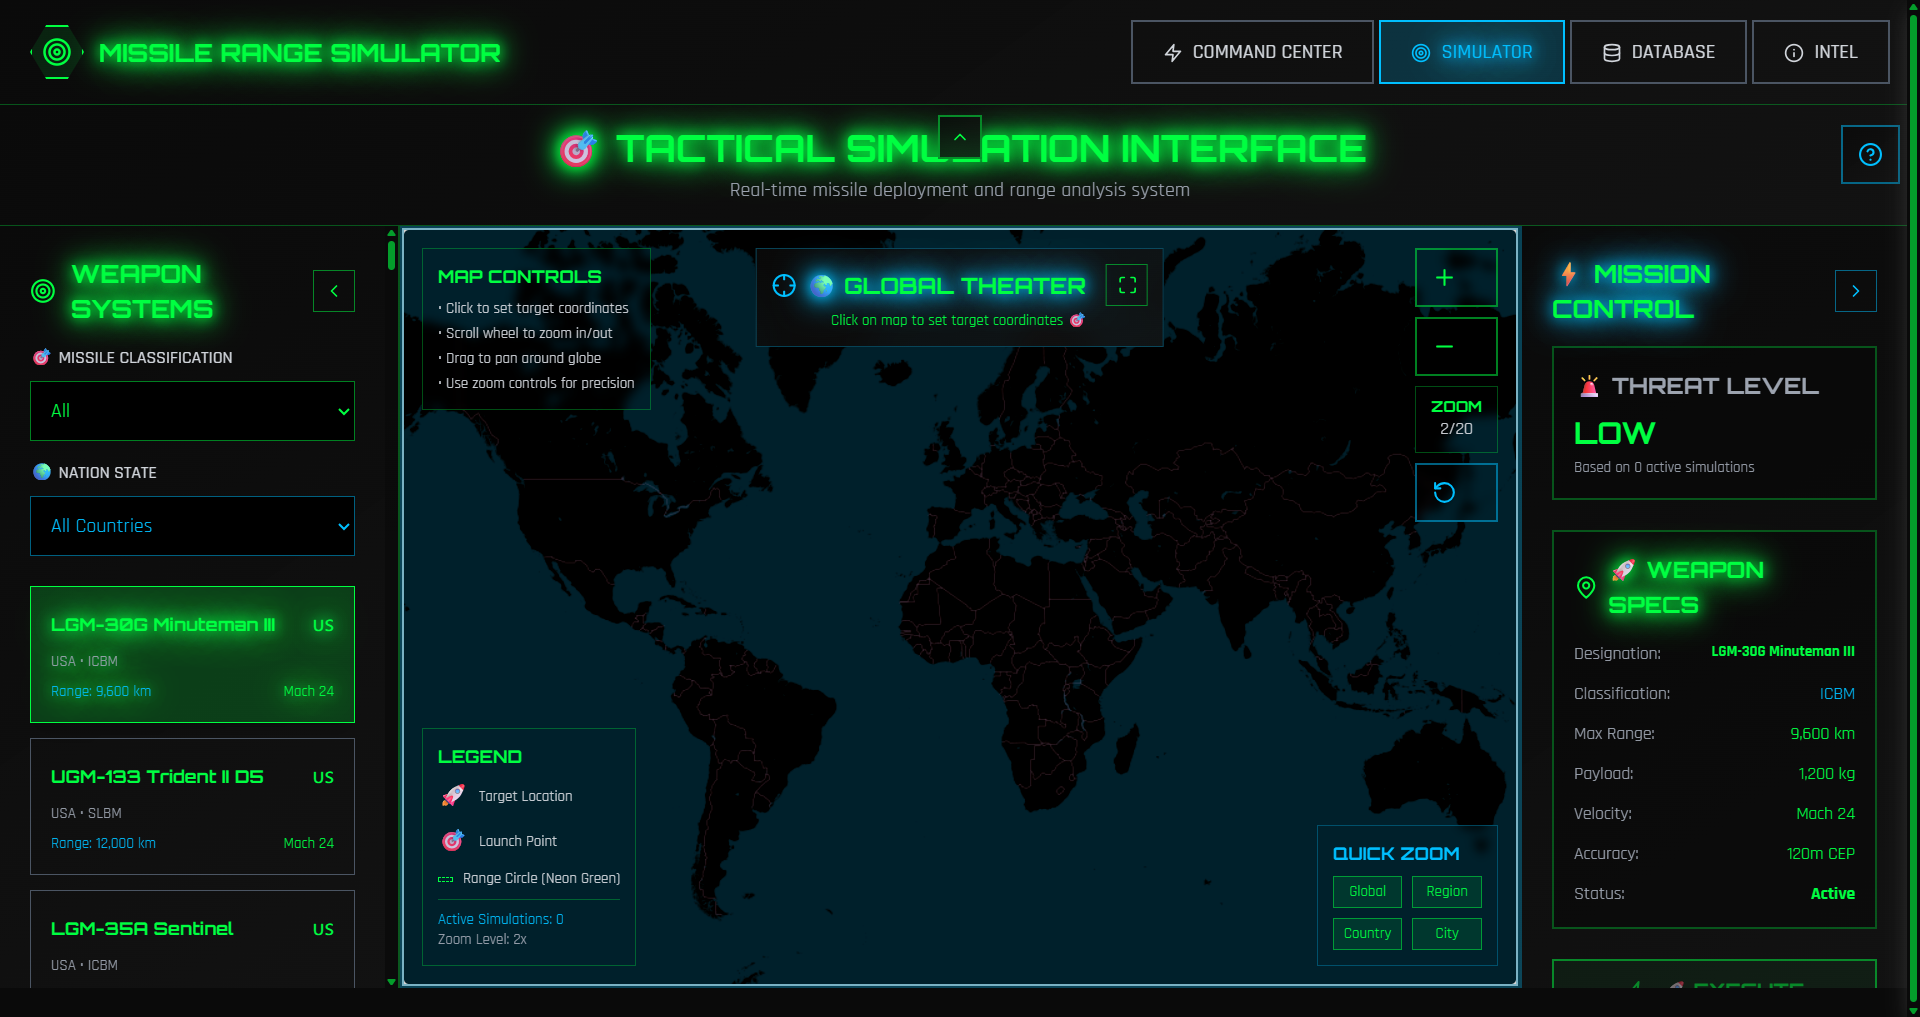Click 'Based on 0 active simulations' text
Viewport: 1920px width, 1017px height.
1663,467
